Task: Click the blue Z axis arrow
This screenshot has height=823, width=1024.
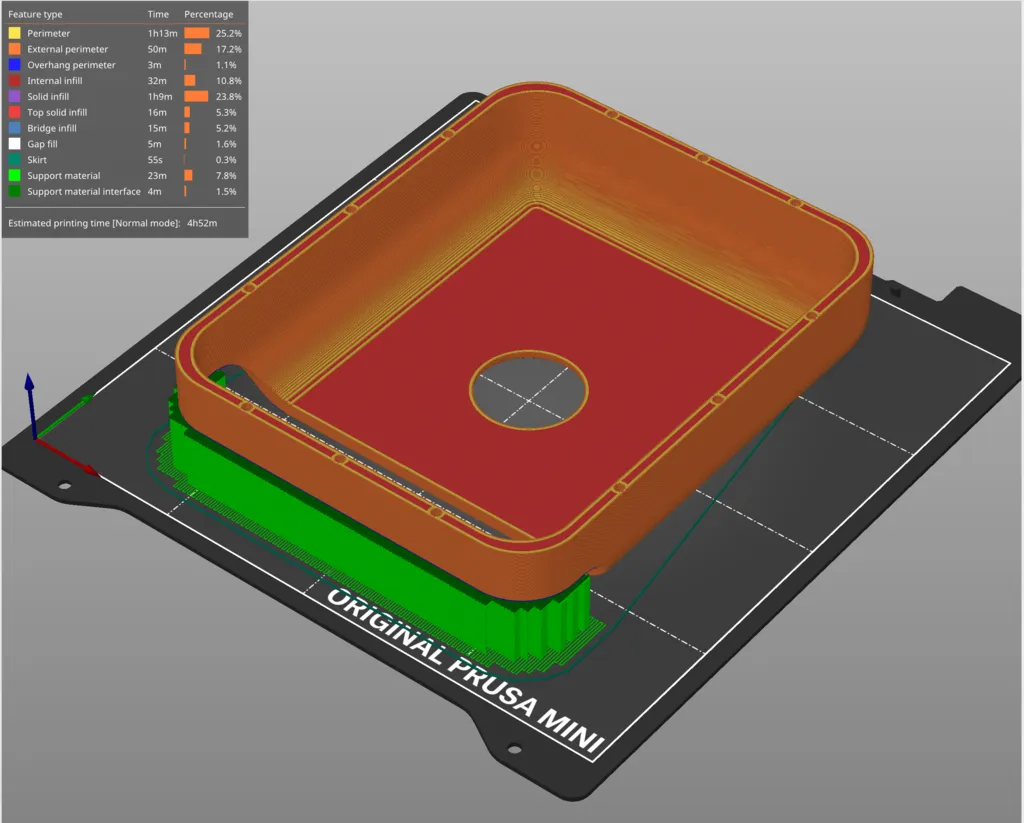Action: click(x=29, y=405)
